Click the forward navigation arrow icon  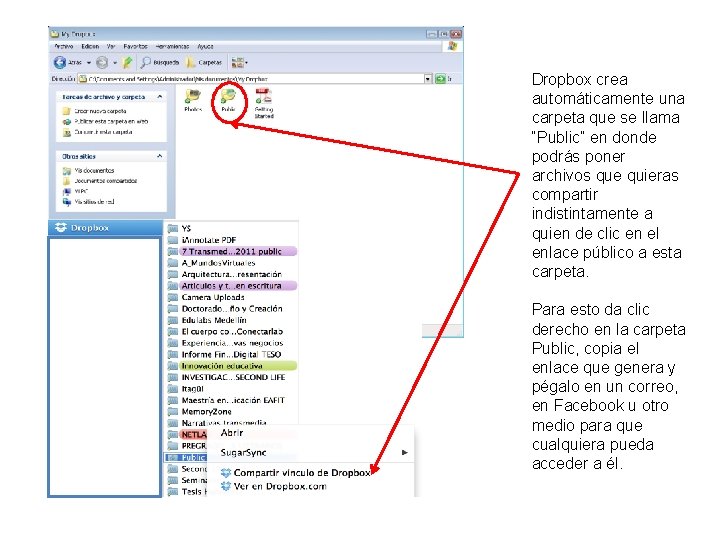coord(102,62)
